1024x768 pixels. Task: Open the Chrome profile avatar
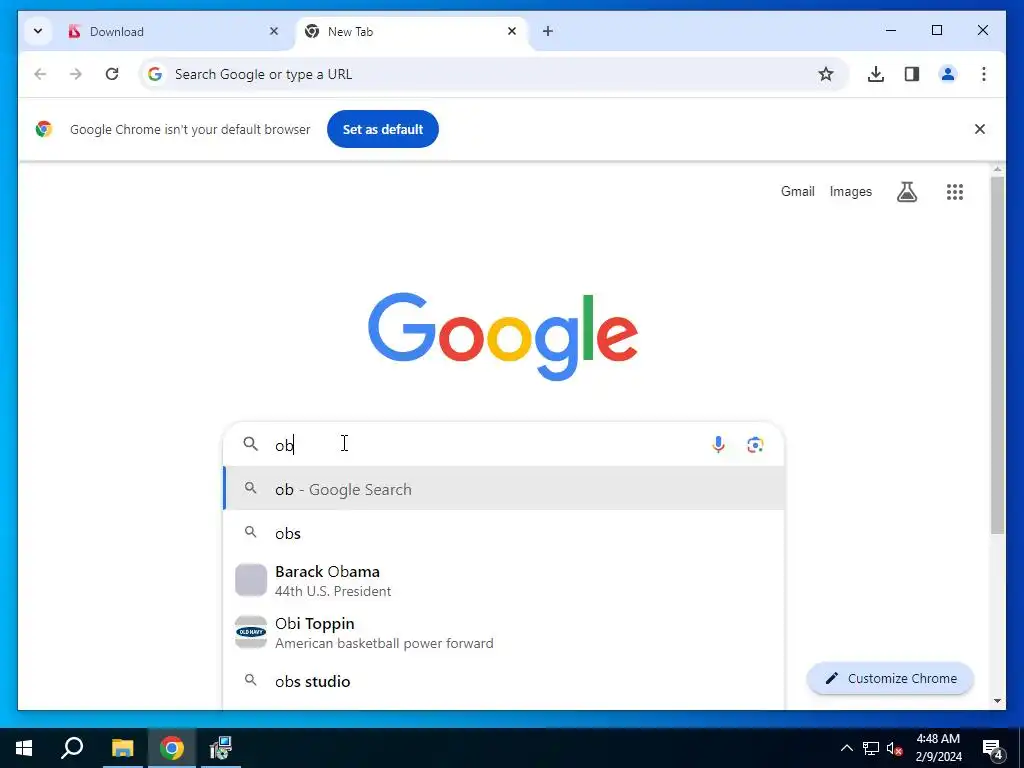click(948, 74)
